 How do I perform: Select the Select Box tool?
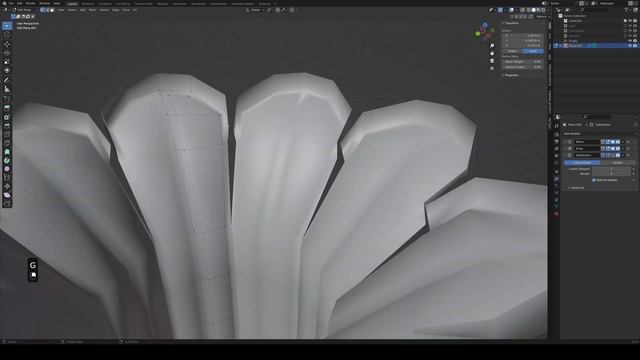click(x=7, y=26)
